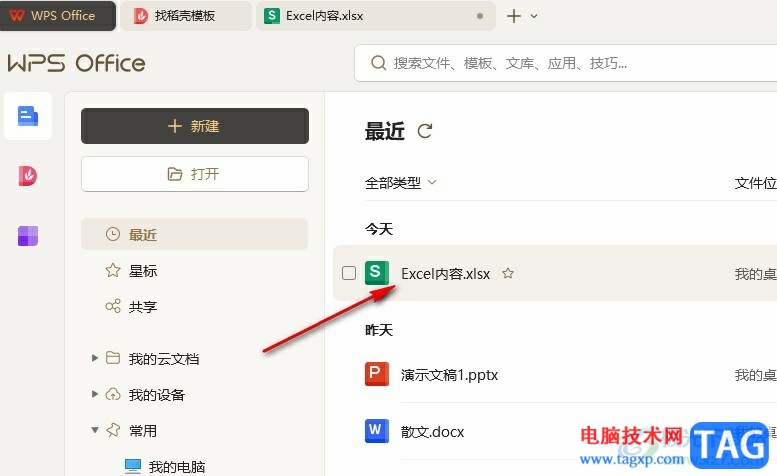Tick the checkbox for Excel内容.xlsx
The image size is (777, 476).
[349, 273]
